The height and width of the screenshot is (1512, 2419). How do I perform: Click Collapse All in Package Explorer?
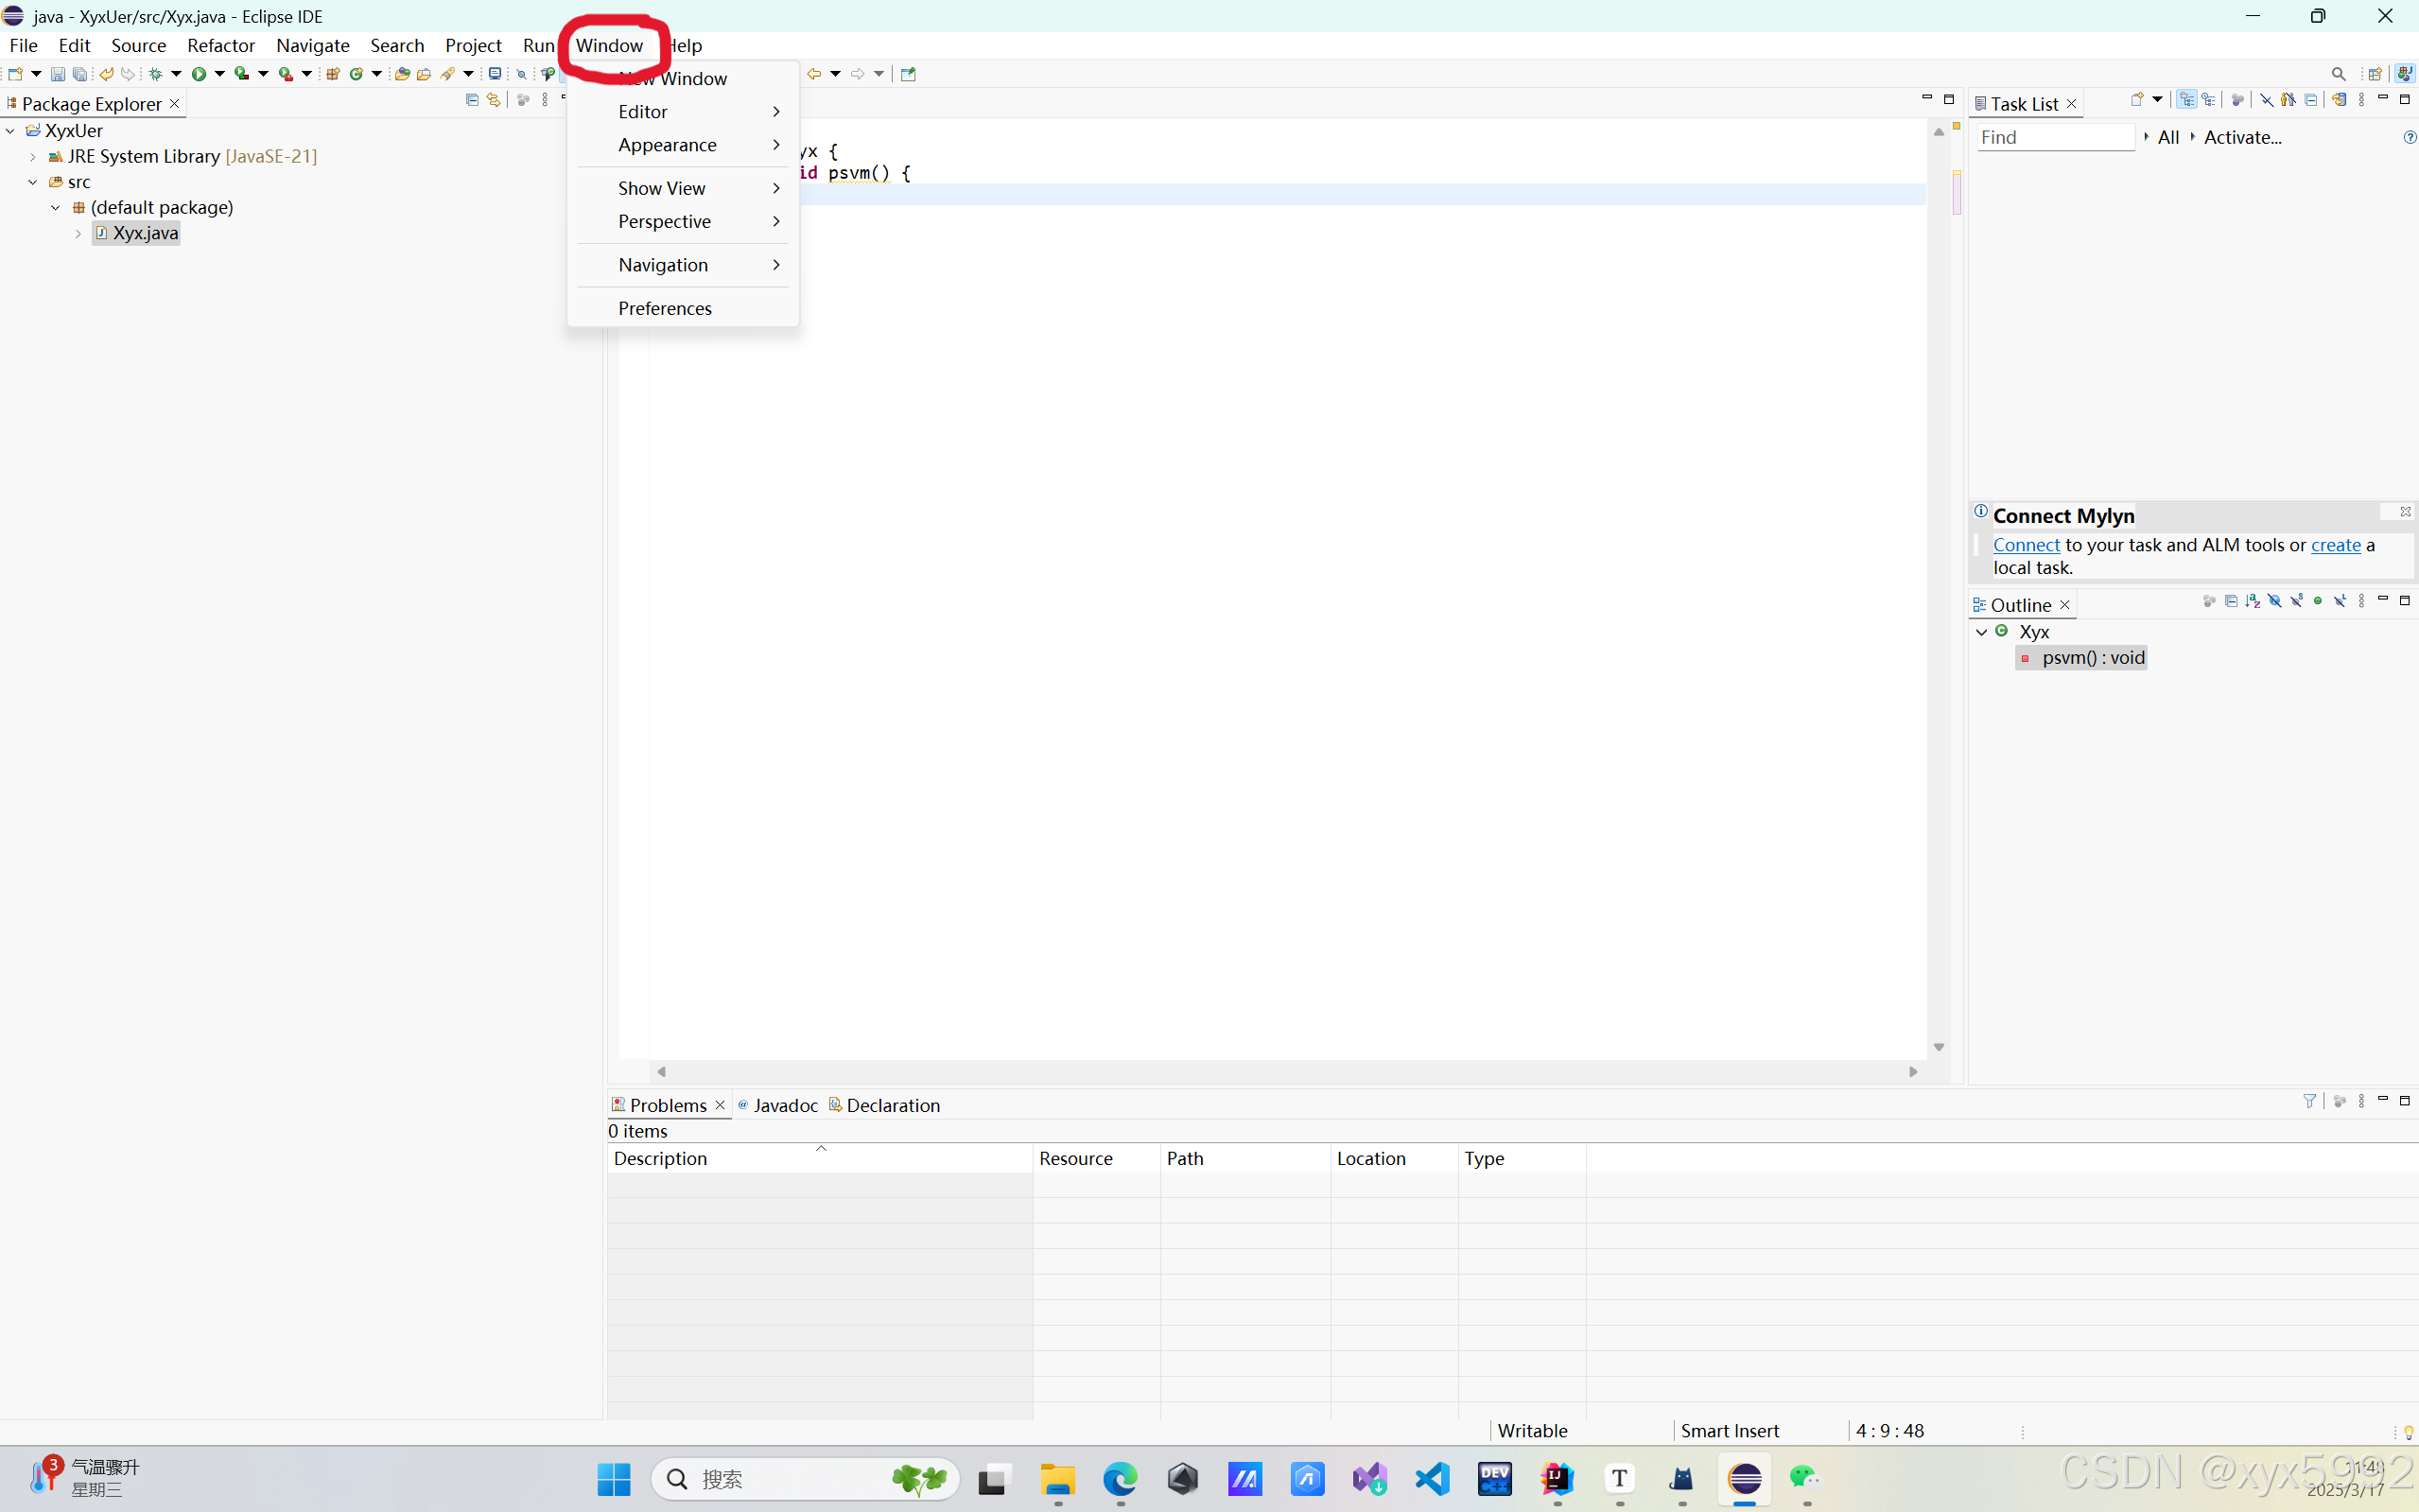tap(472, 100)
